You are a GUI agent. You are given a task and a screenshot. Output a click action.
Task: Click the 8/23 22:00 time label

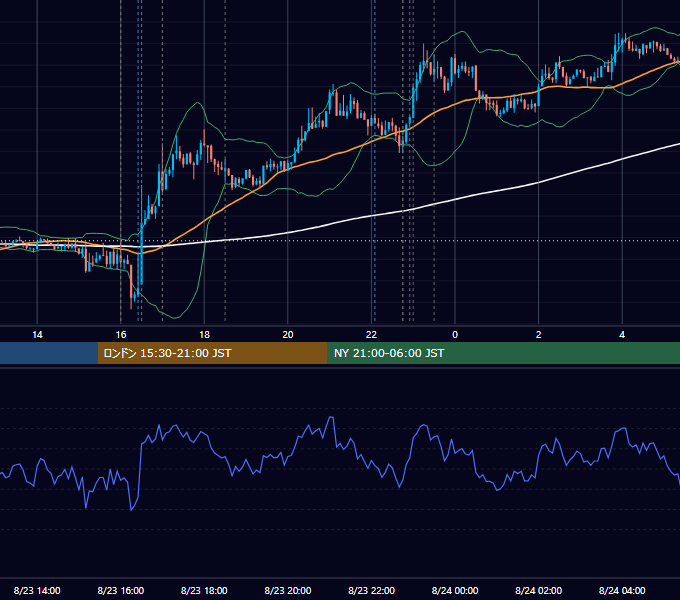click(x=371, y=590)
